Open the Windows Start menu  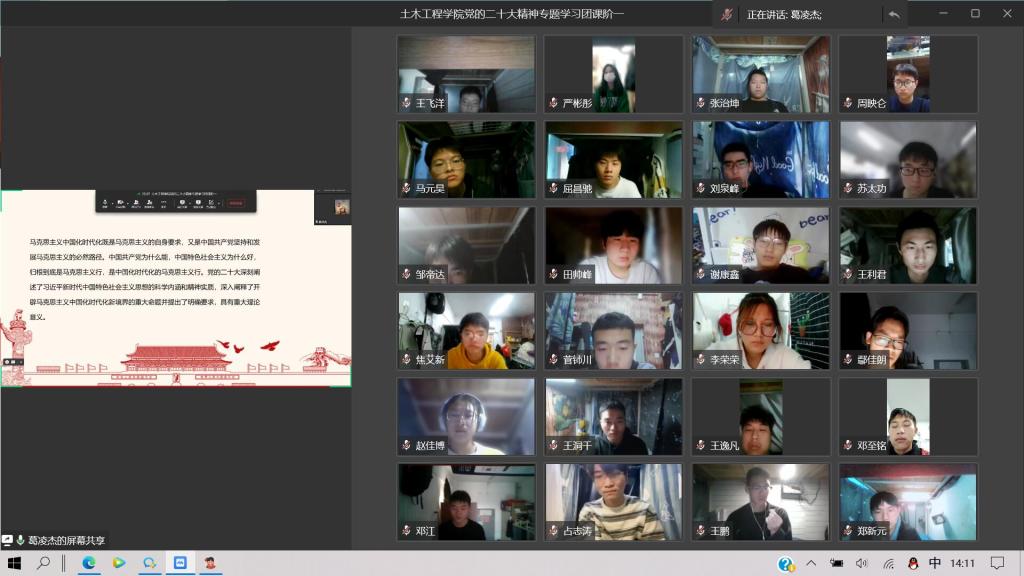(14, 563)
